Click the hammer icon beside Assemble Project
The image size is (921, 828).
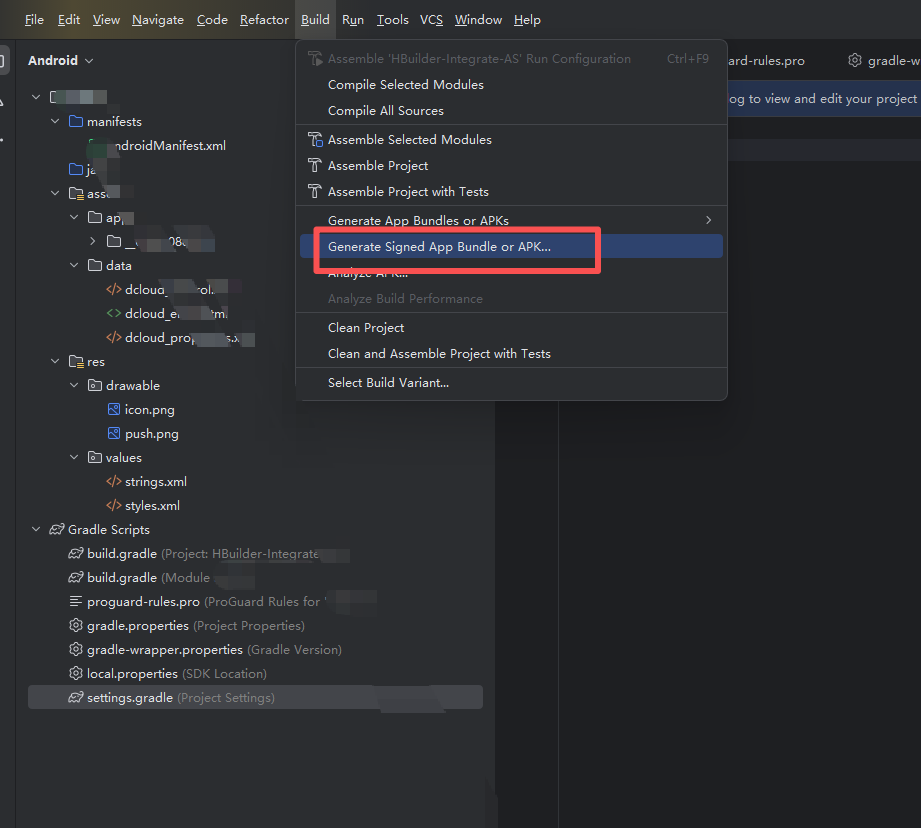(315, 166)
